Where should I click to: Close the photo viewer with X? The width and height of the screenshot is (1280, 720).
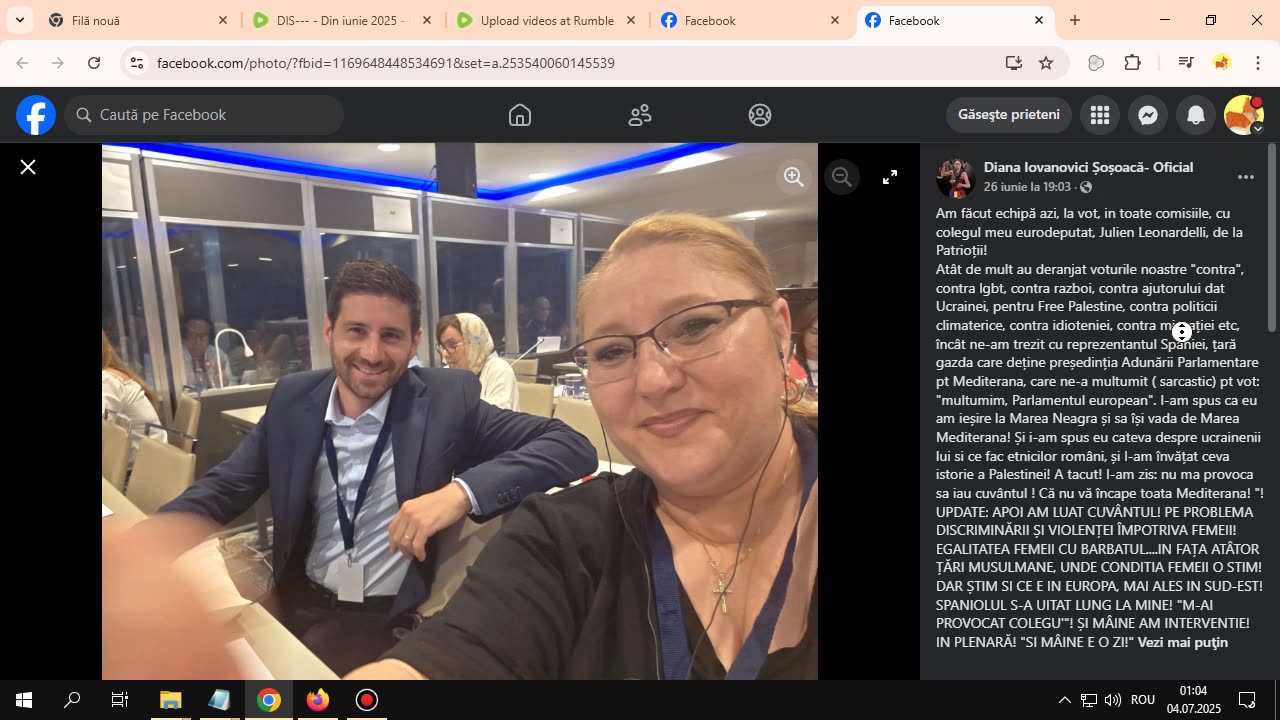tap(28, 167)
